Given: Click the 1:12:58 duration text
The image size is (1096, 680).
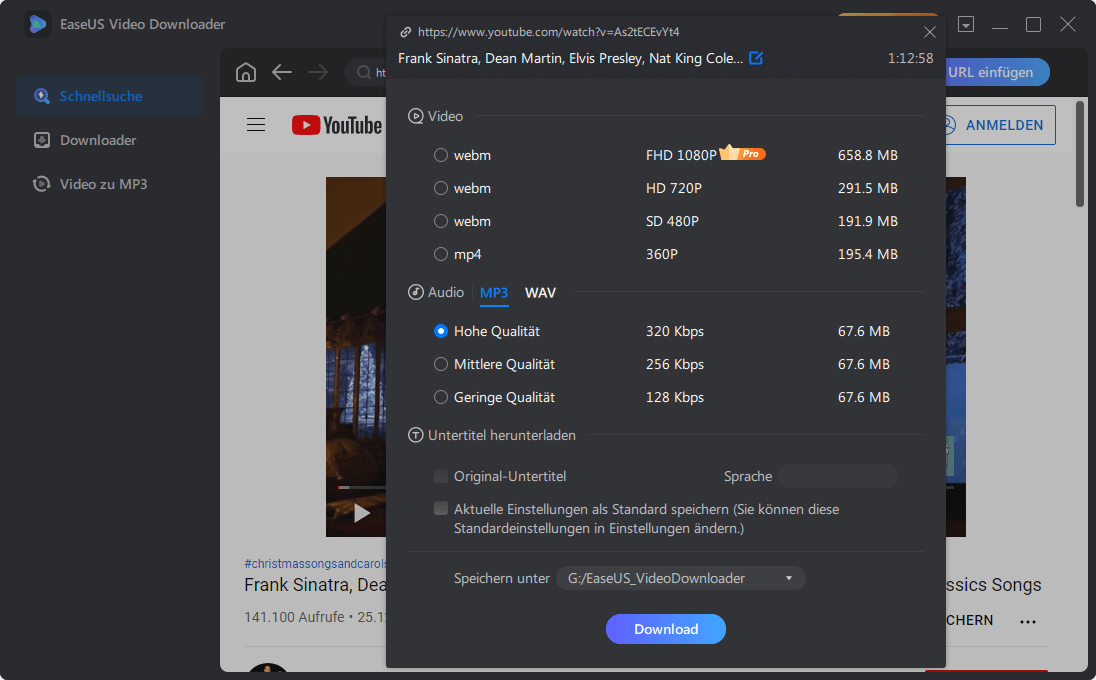Looking at the screenshot, I should pos(910,58).
